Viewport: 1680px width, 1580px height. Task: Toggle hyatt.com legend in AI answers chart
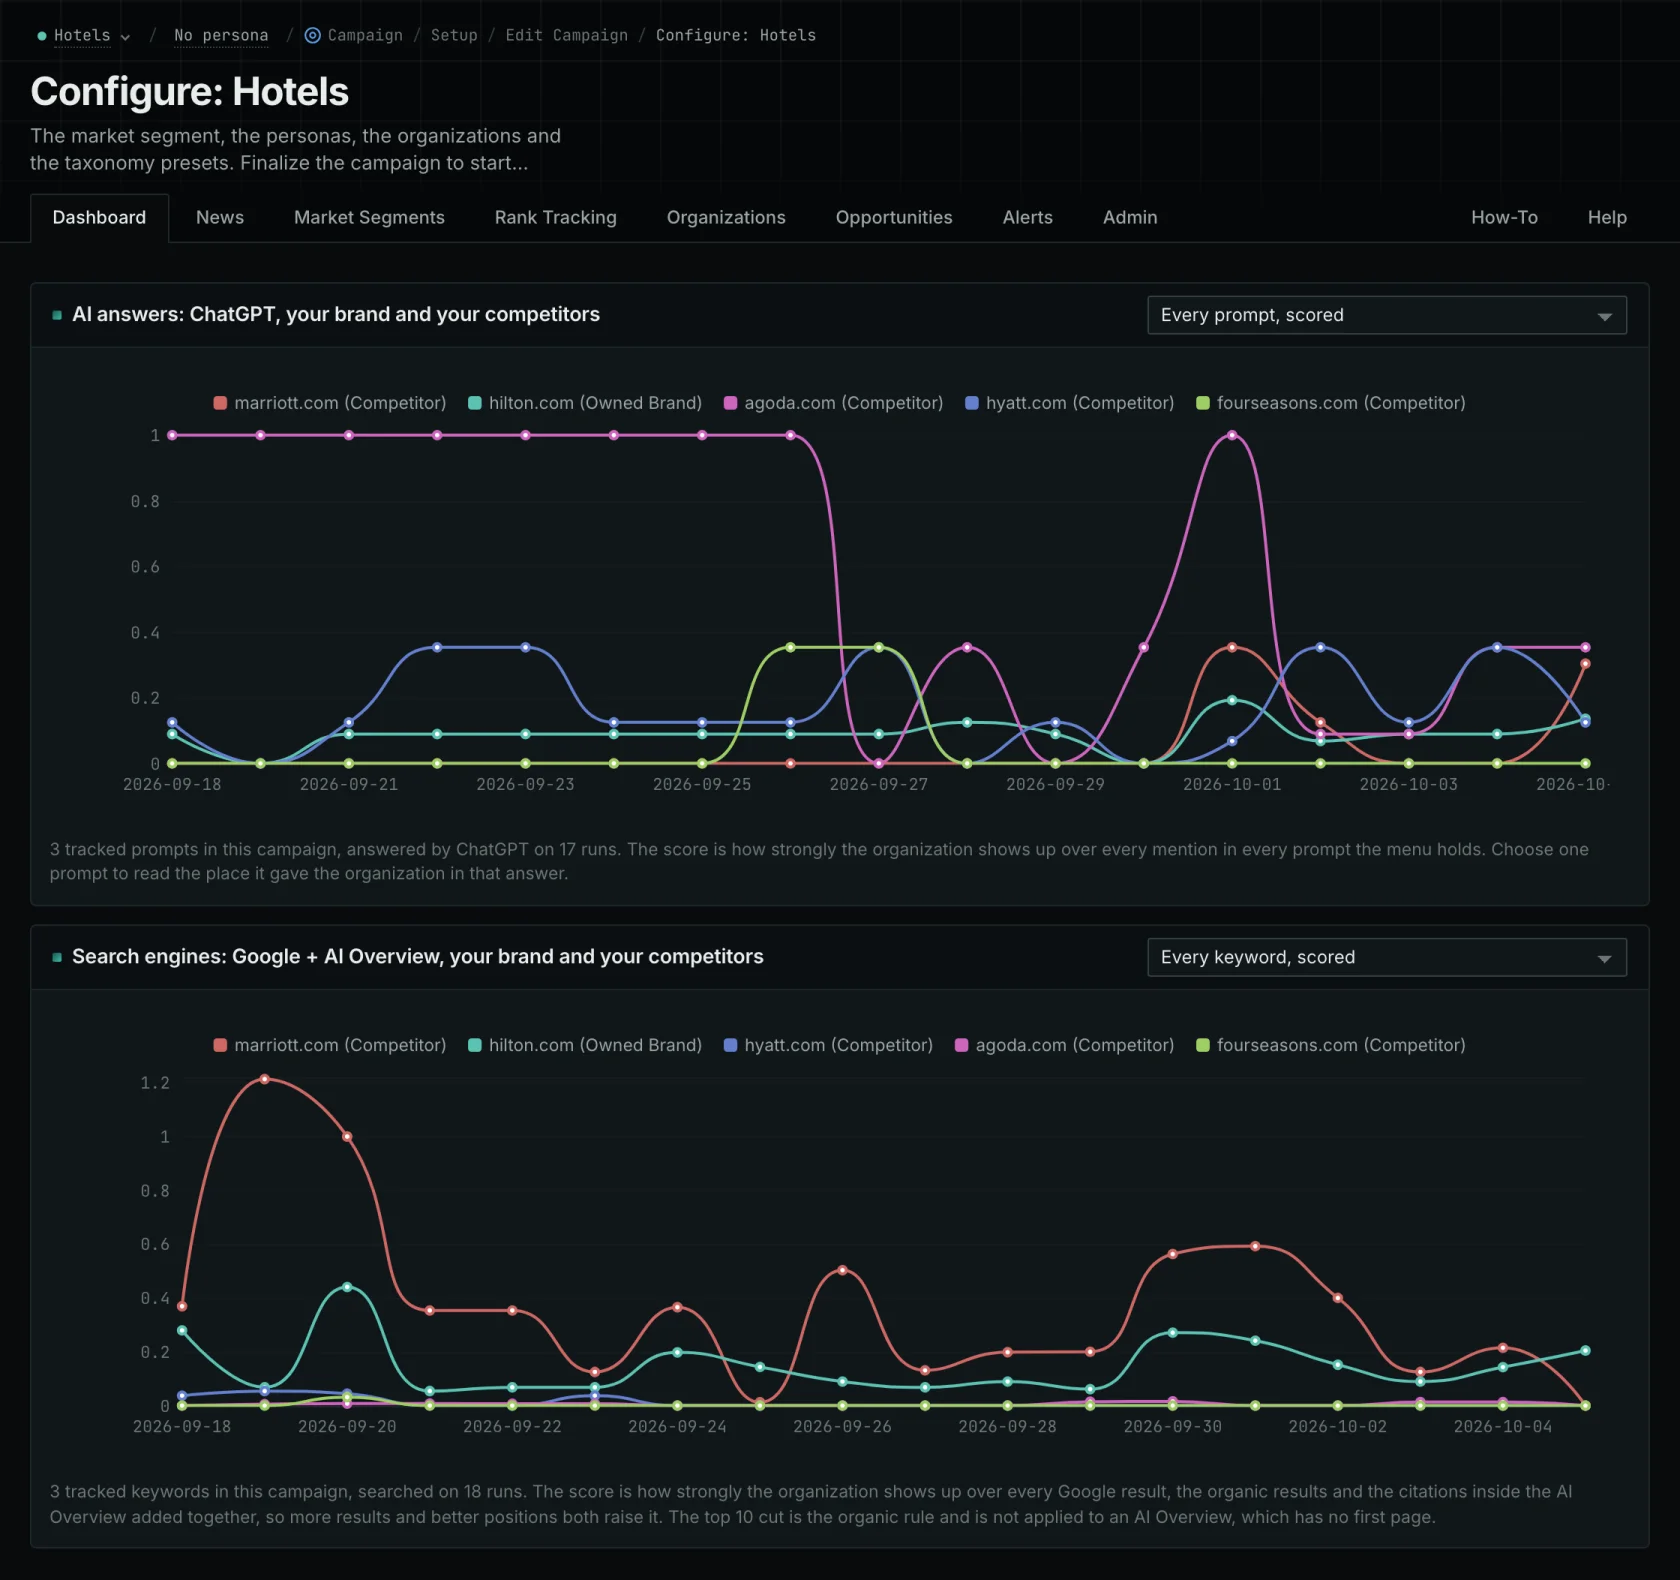coord(1069,403)
